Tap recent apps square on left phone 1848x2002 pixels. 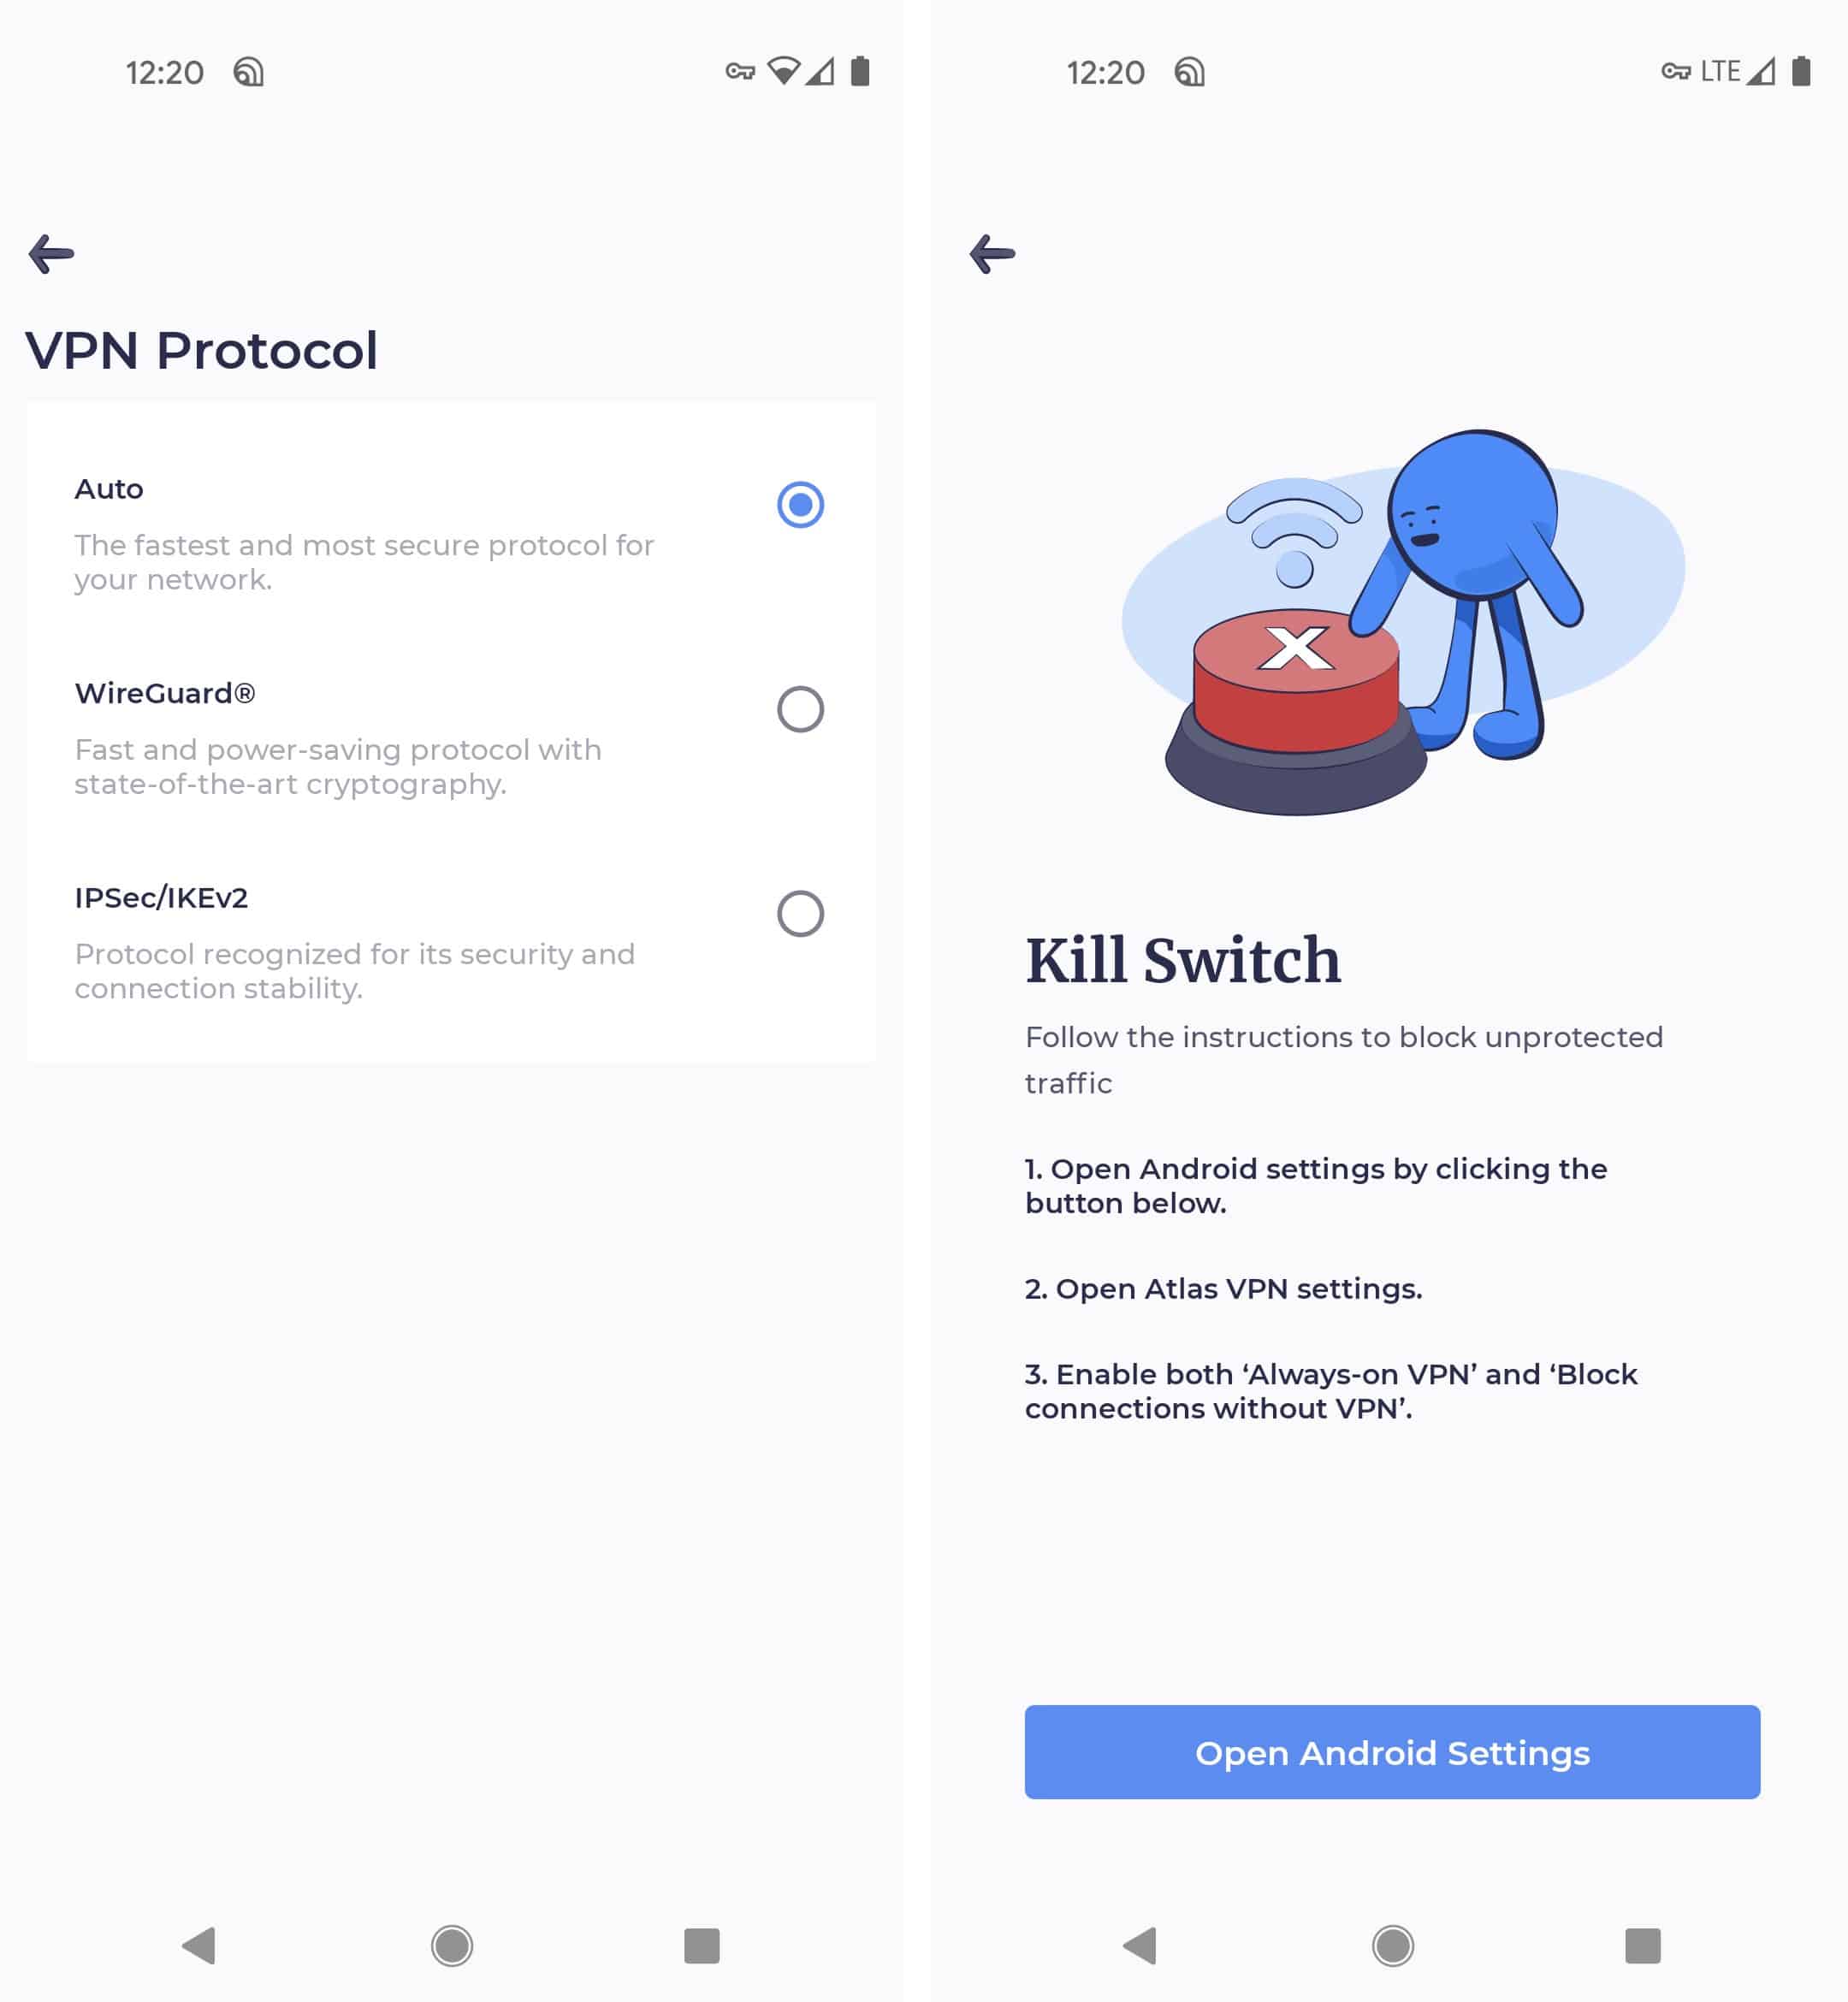(702, 1945)
